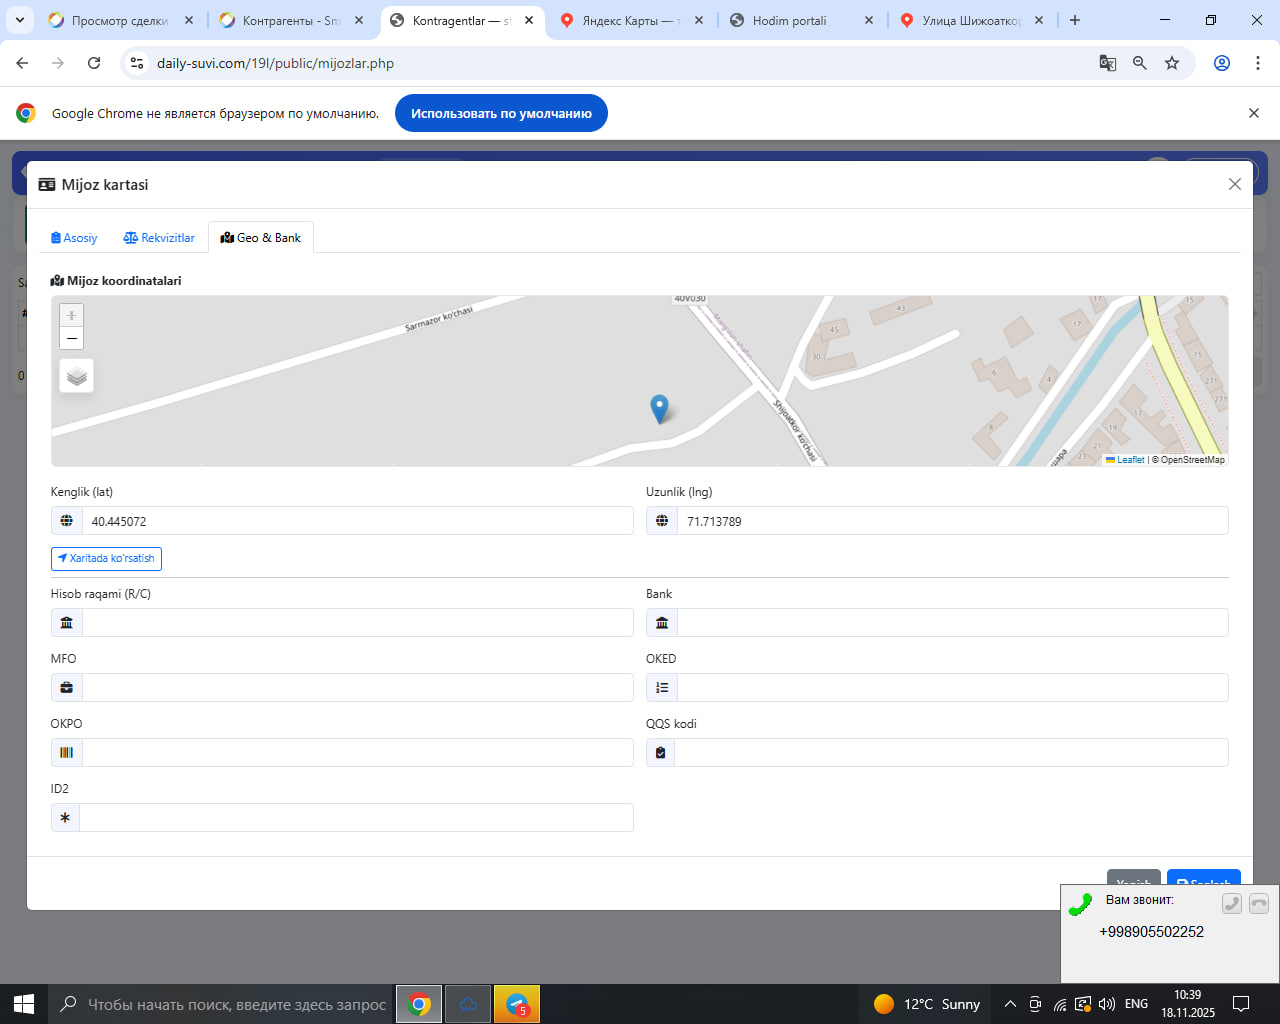Switch to the Asosiy tab

(x=74, y=238)
